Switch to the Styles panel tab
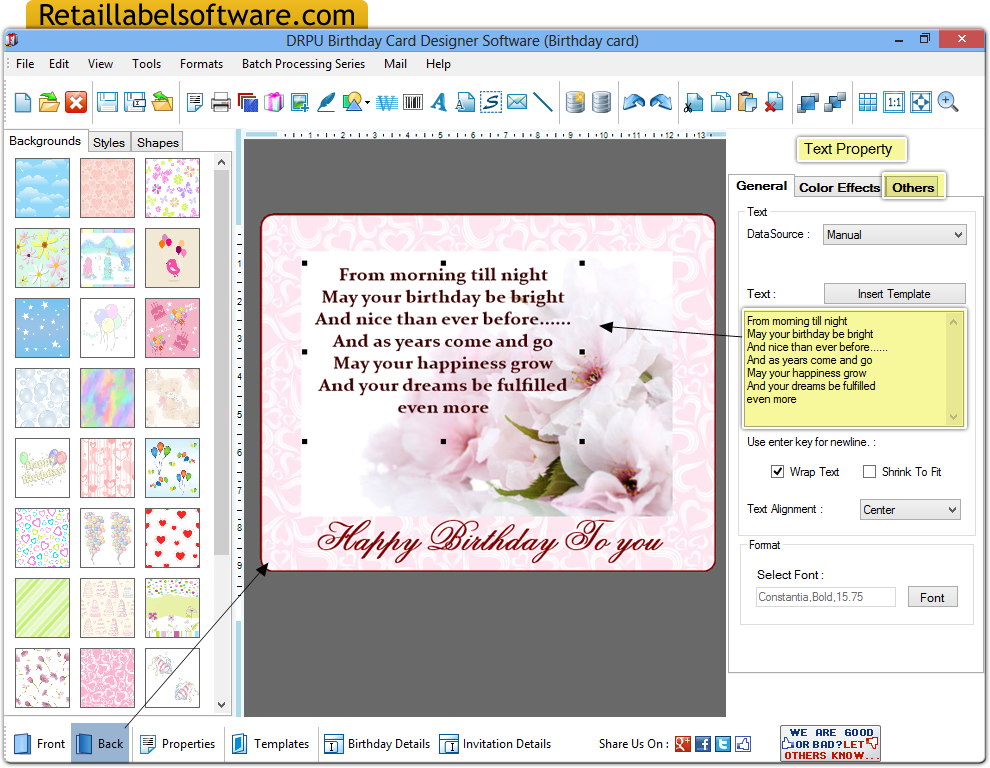Screen dimensions: 990x768 (108, 142)
